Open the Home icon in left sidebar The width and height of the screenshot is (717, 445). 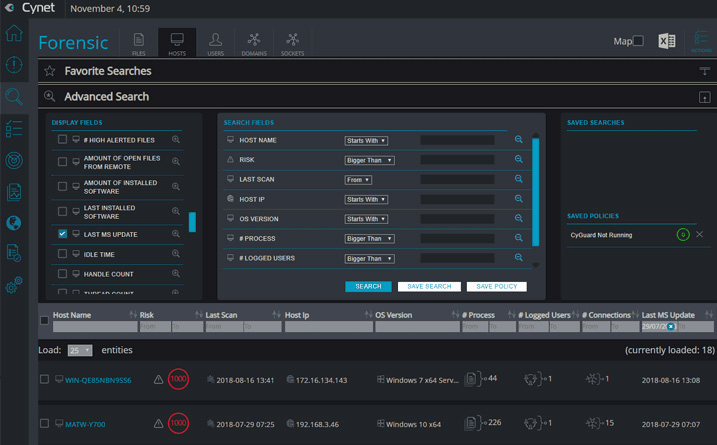click(14, 33)
